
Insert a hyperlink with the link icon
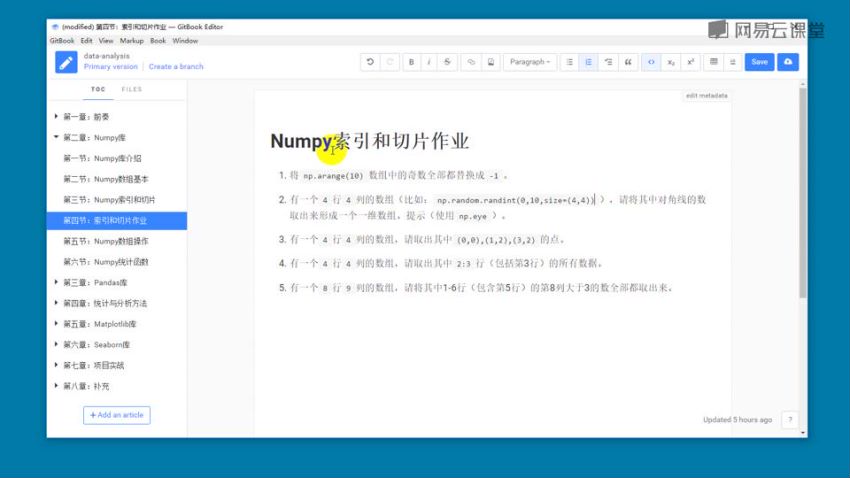tap(471, 62)
